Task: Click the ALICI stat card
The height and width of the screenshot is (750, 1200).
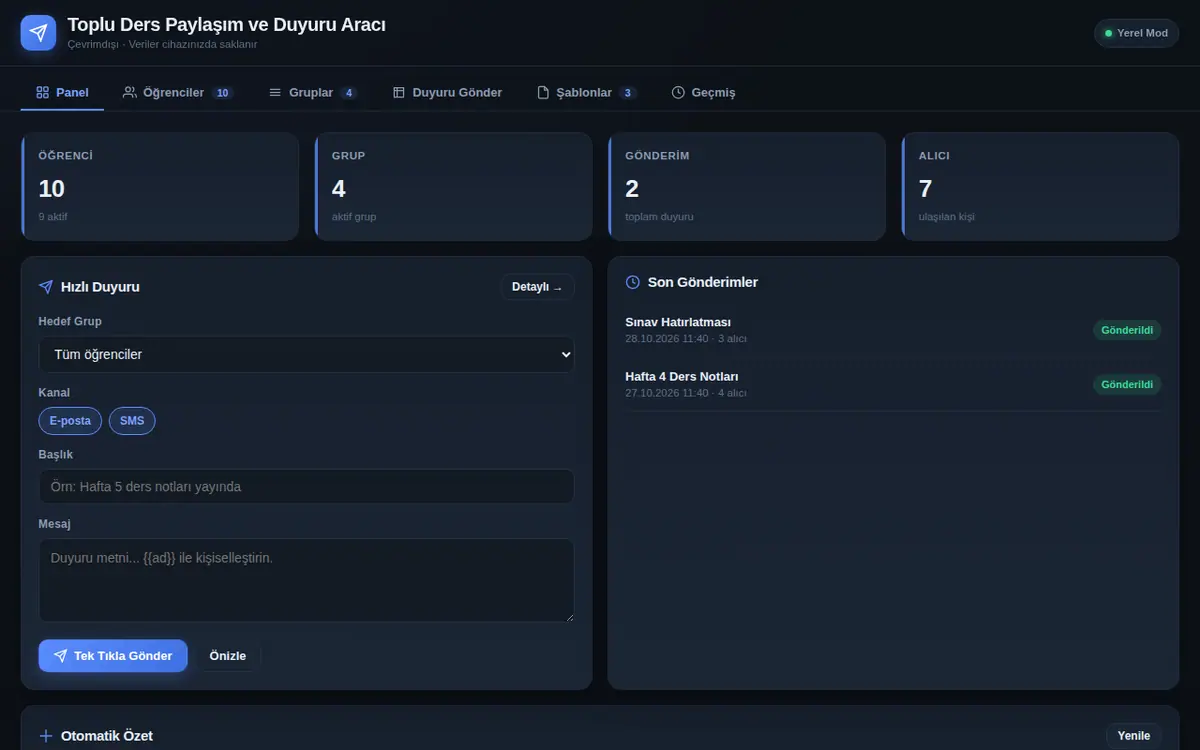Action: (x=1040, y=187)
